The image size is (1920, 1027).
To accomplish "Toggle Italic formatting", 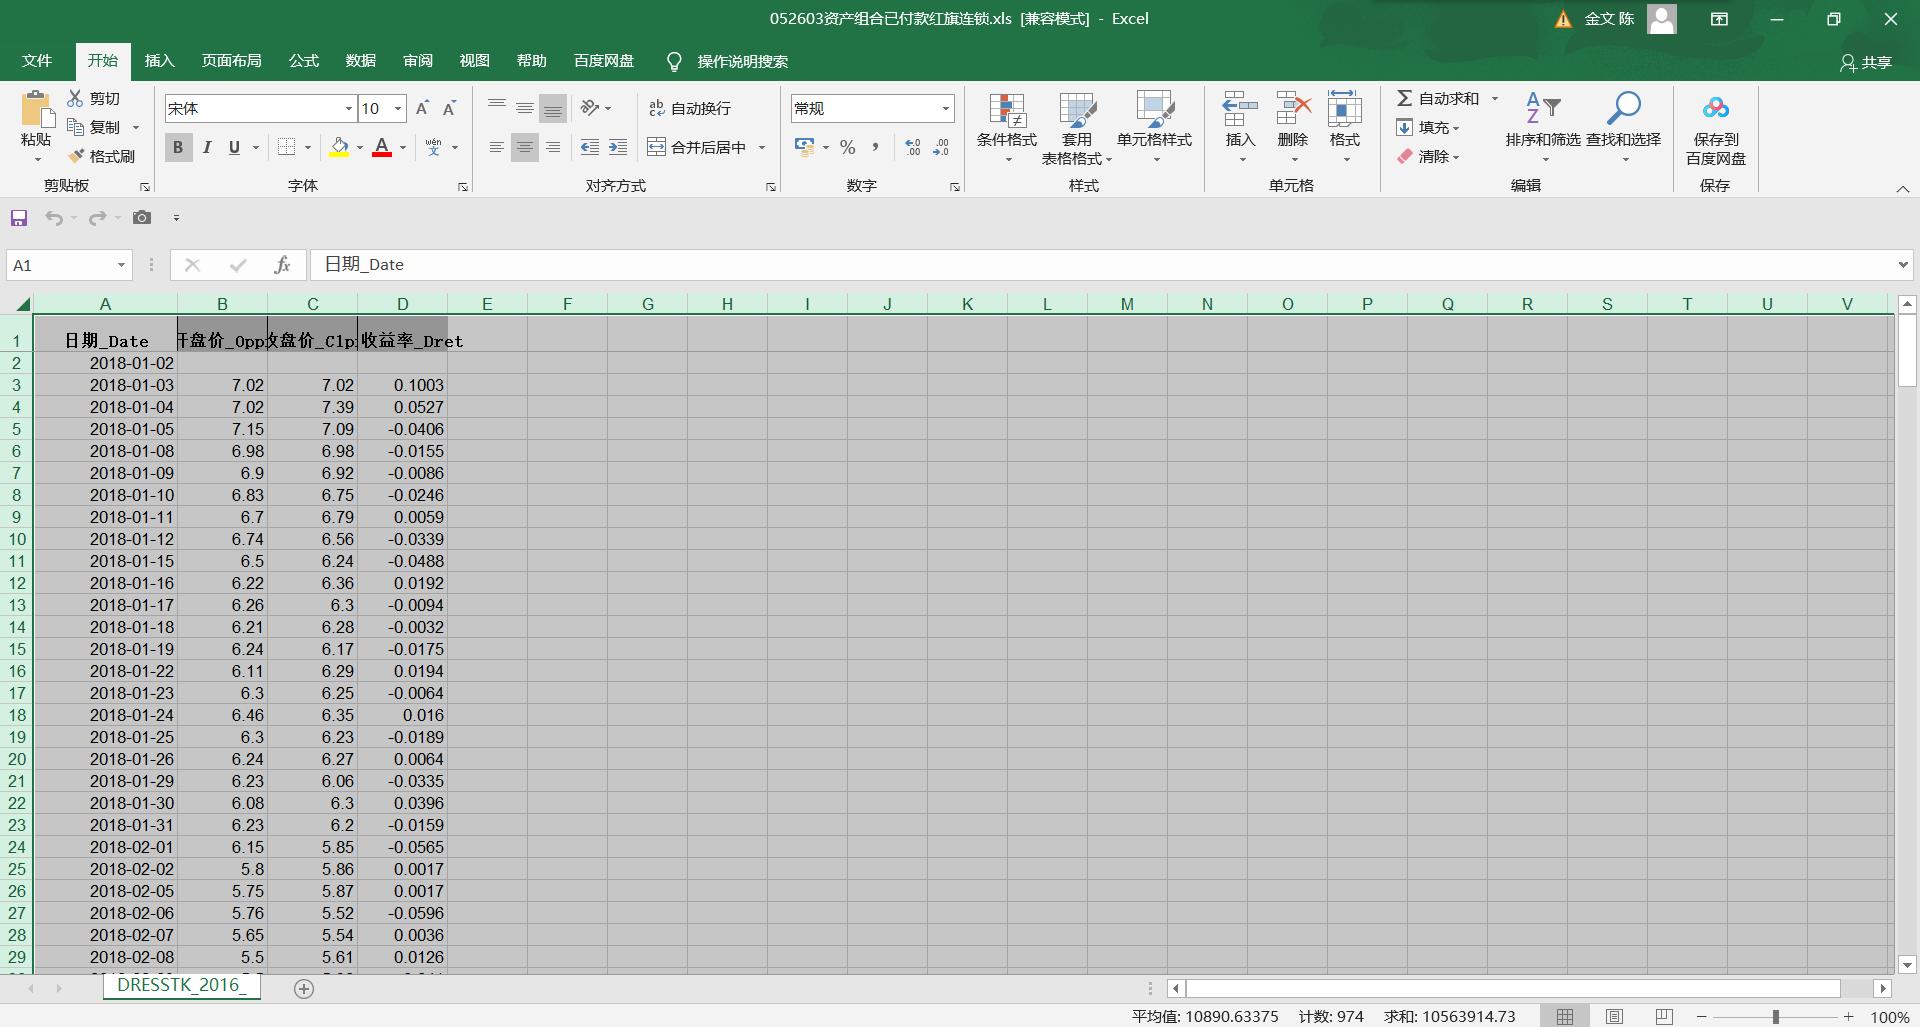I will 207,148.
